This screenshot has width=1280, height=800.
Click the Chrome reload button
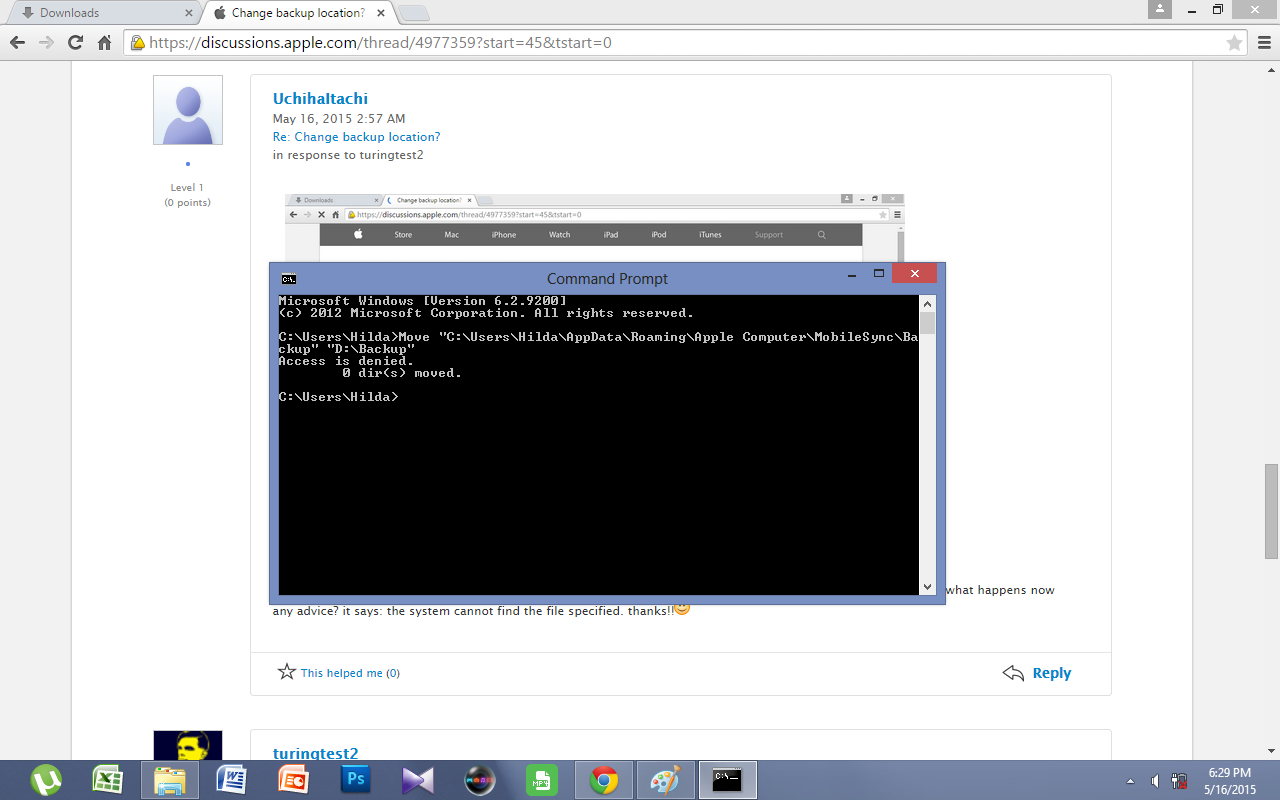[75, 43]
